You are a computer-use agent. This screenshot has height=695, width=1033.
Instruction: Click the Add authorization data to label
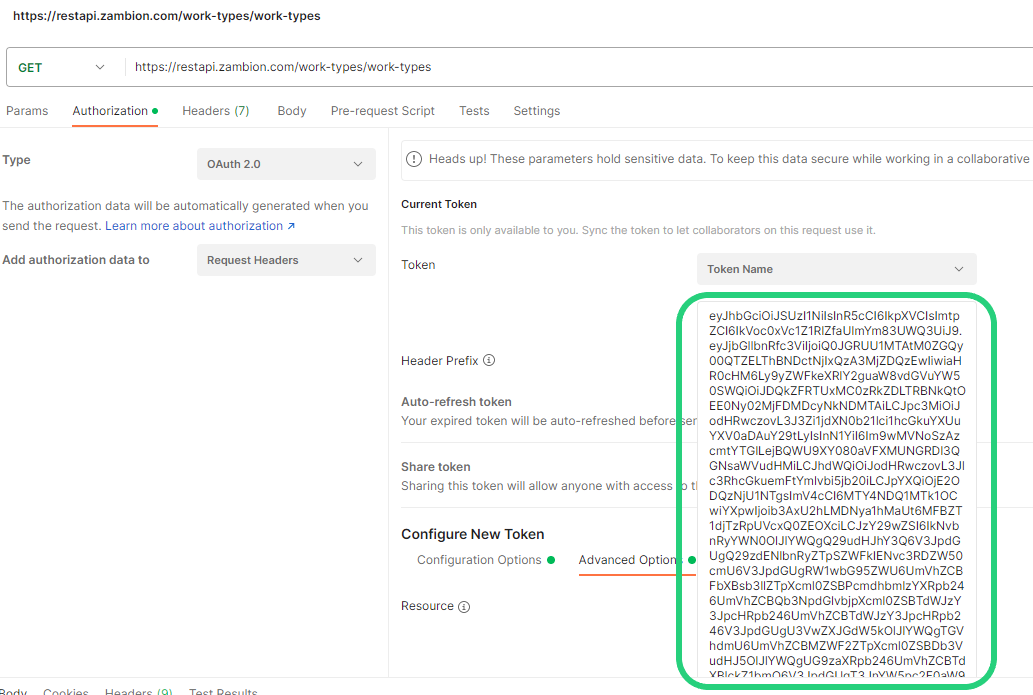pyautogui.click(x=76, y=260)
